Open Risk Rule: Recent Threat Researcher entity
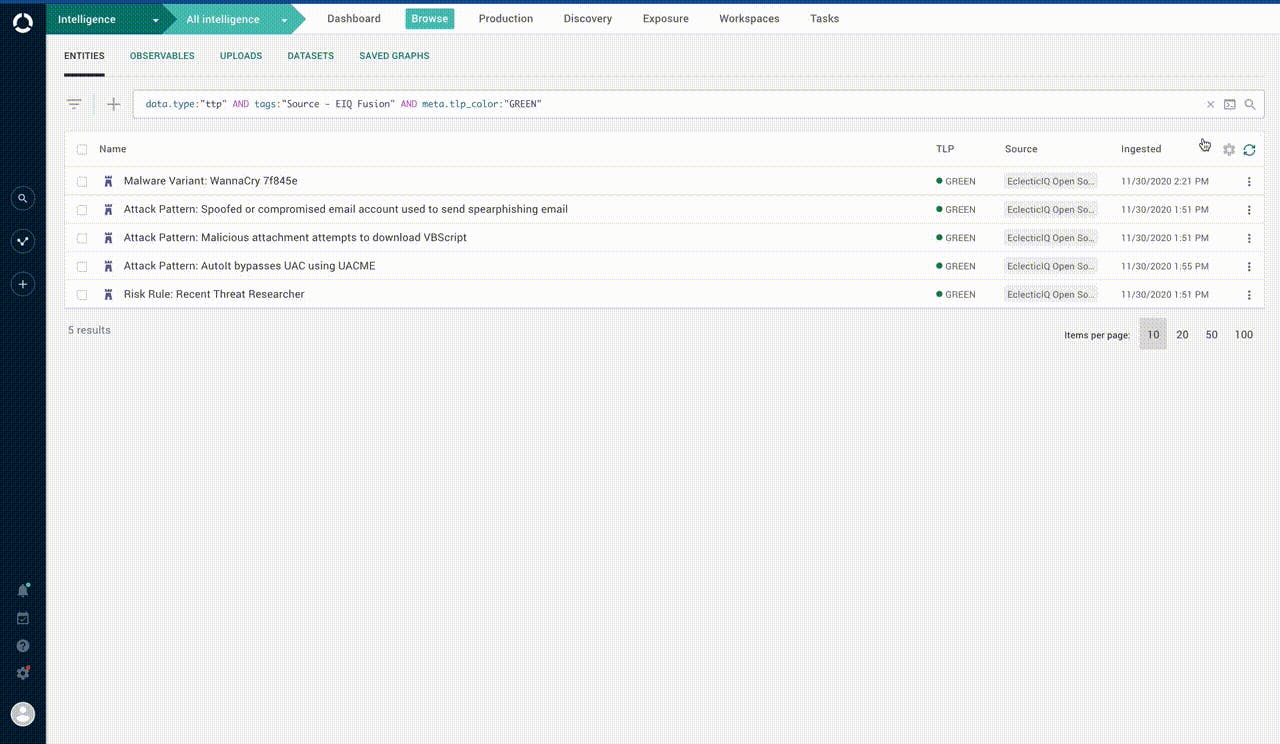1280x744 pixels. 214,294
